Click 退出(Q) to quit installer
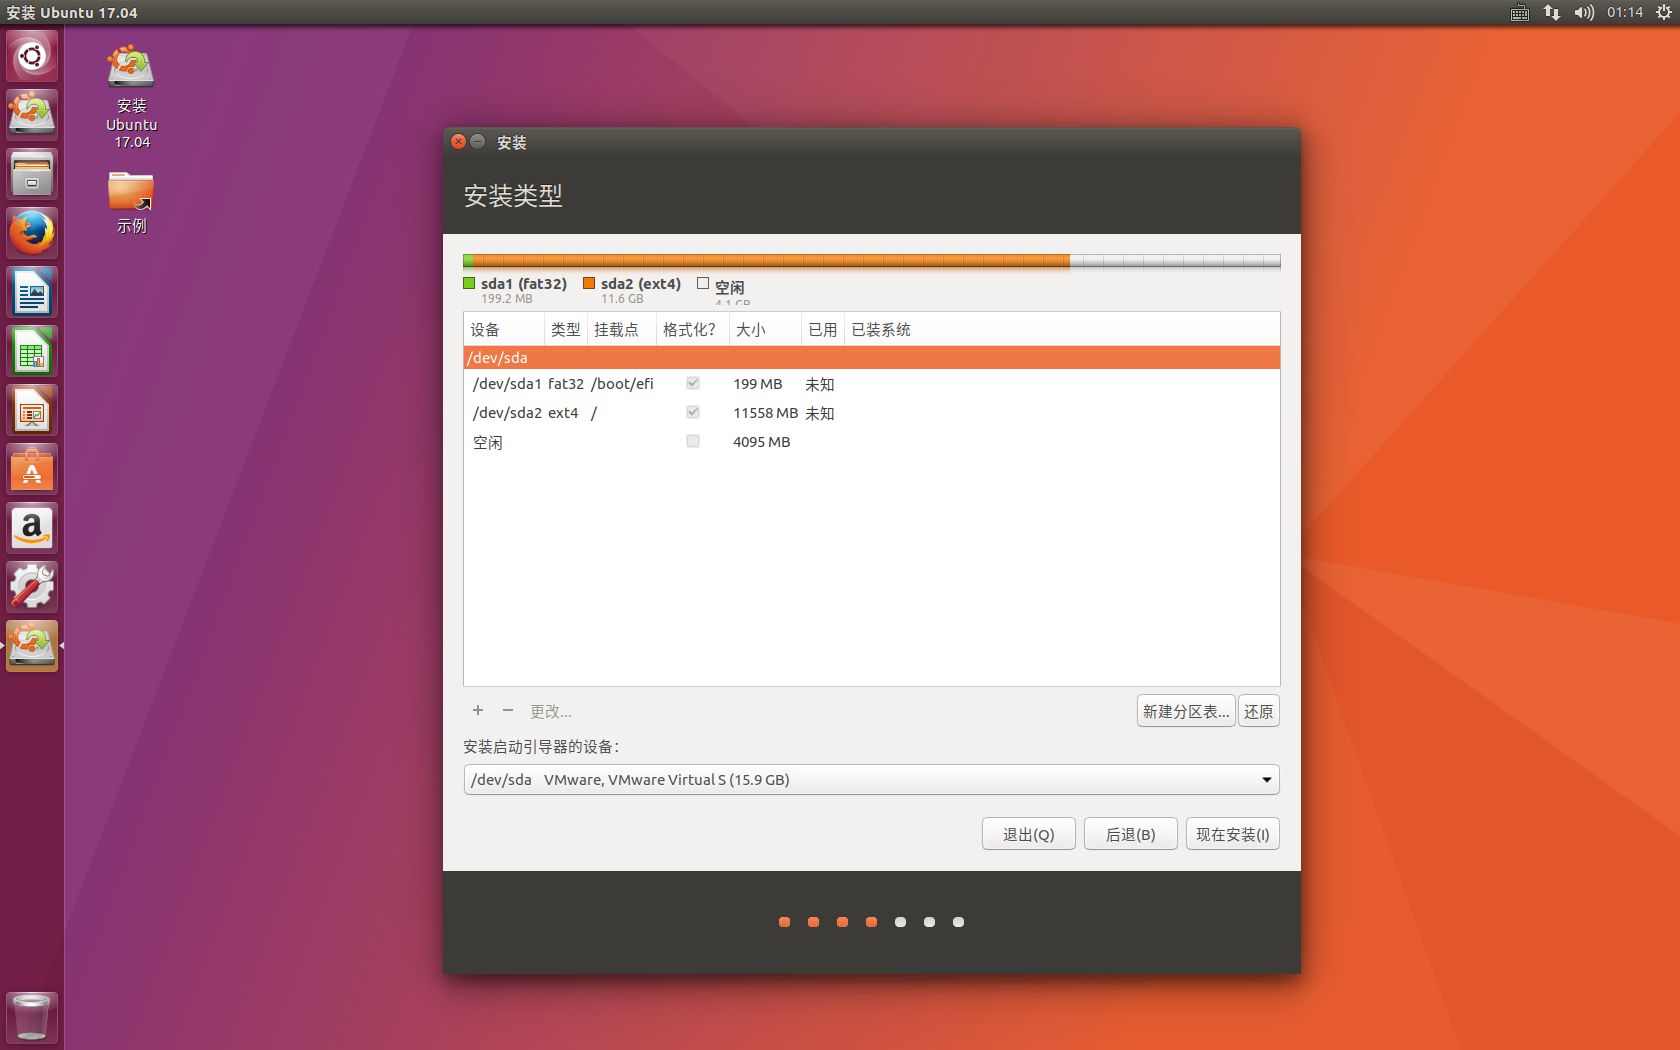1680x1050 pixels. point(1029,834)
